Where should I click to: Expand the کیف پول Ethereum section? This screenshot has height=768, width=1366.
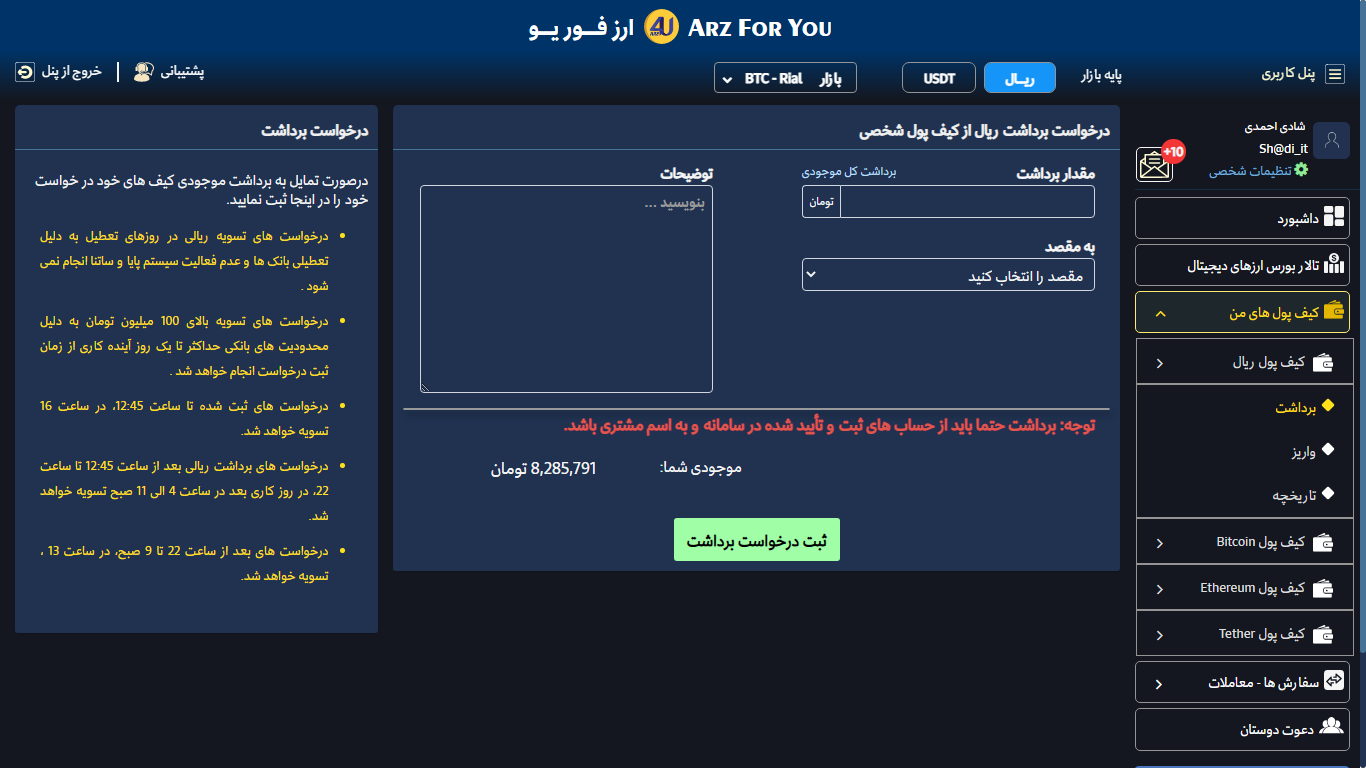pos(1244,588)
